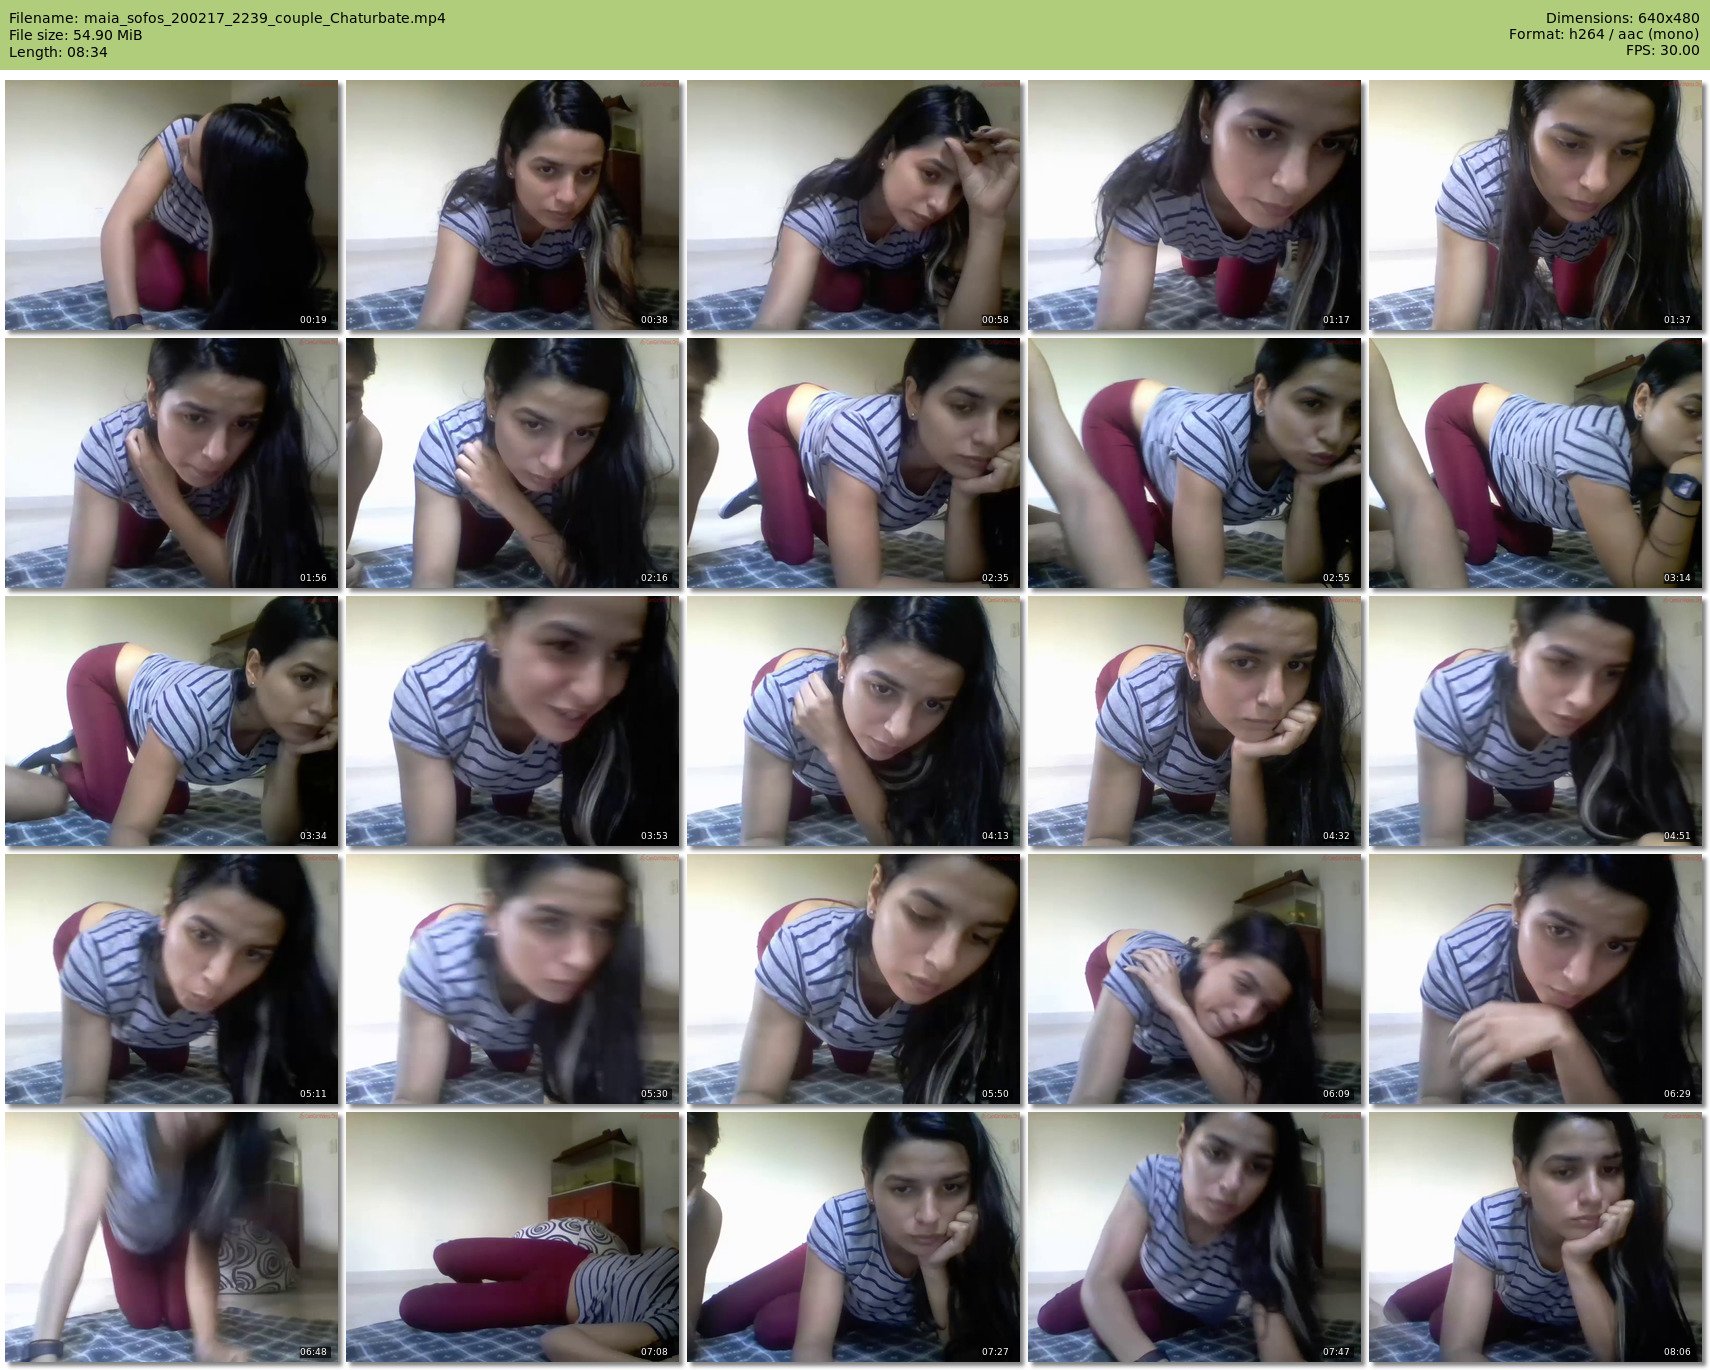Screen dimensions: 1710x1370
Task: Open the 02:16 preview frame
Action: (513, 463)
